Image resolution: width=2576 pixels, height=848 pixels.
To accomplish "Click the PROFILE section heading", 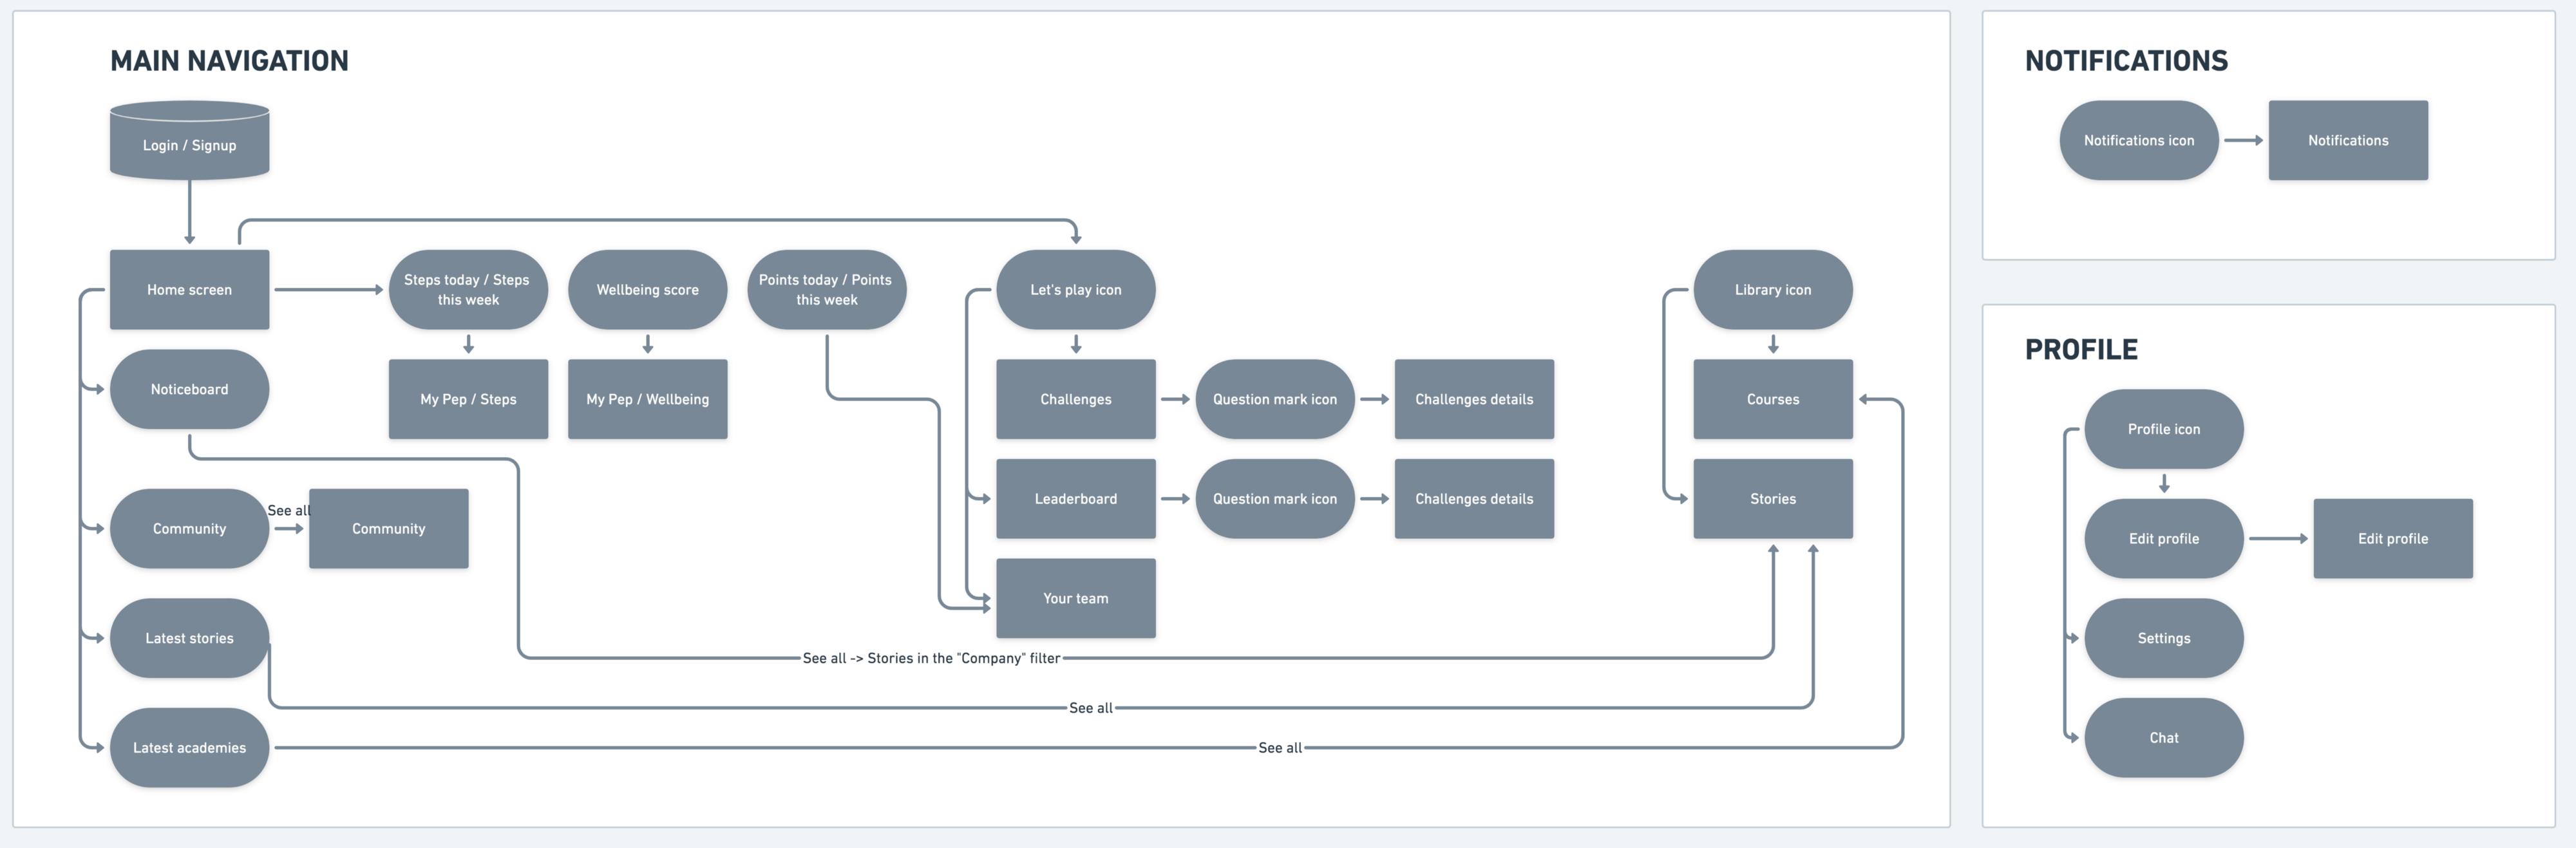I will coord(2081,350).
